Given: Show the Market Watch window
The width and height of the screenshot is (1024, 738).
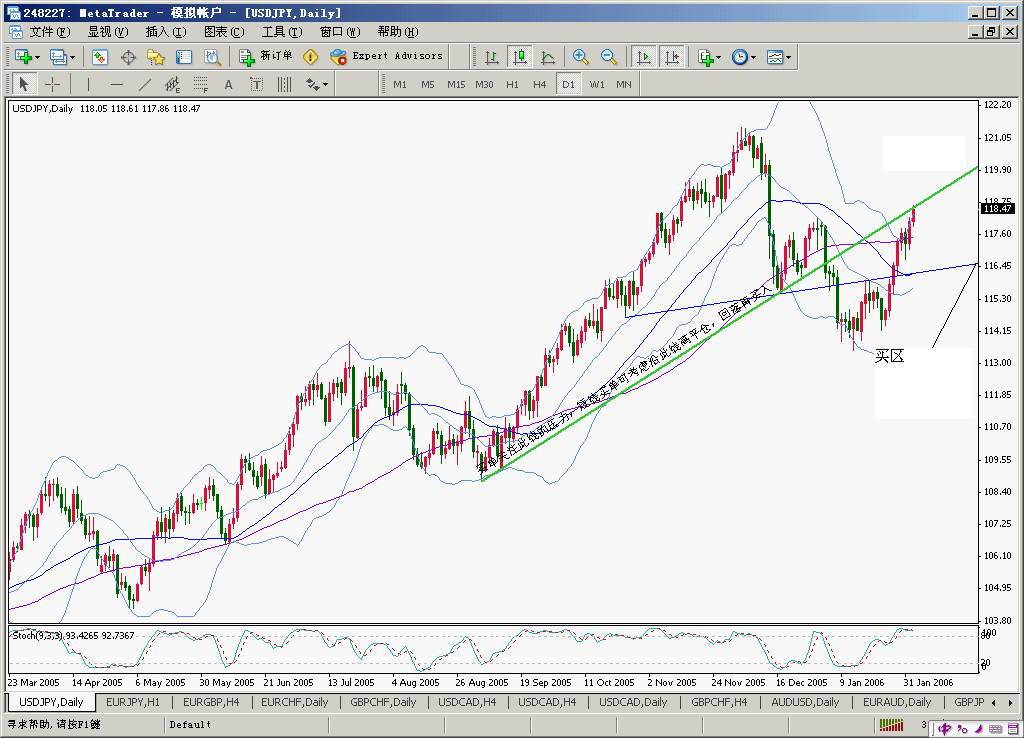Looking at the screenshot, I should point(100,57).
